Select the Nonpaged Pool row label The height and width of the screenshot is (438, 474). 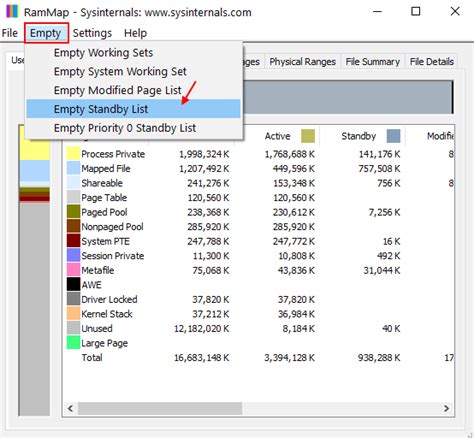[x=112, y=227]
